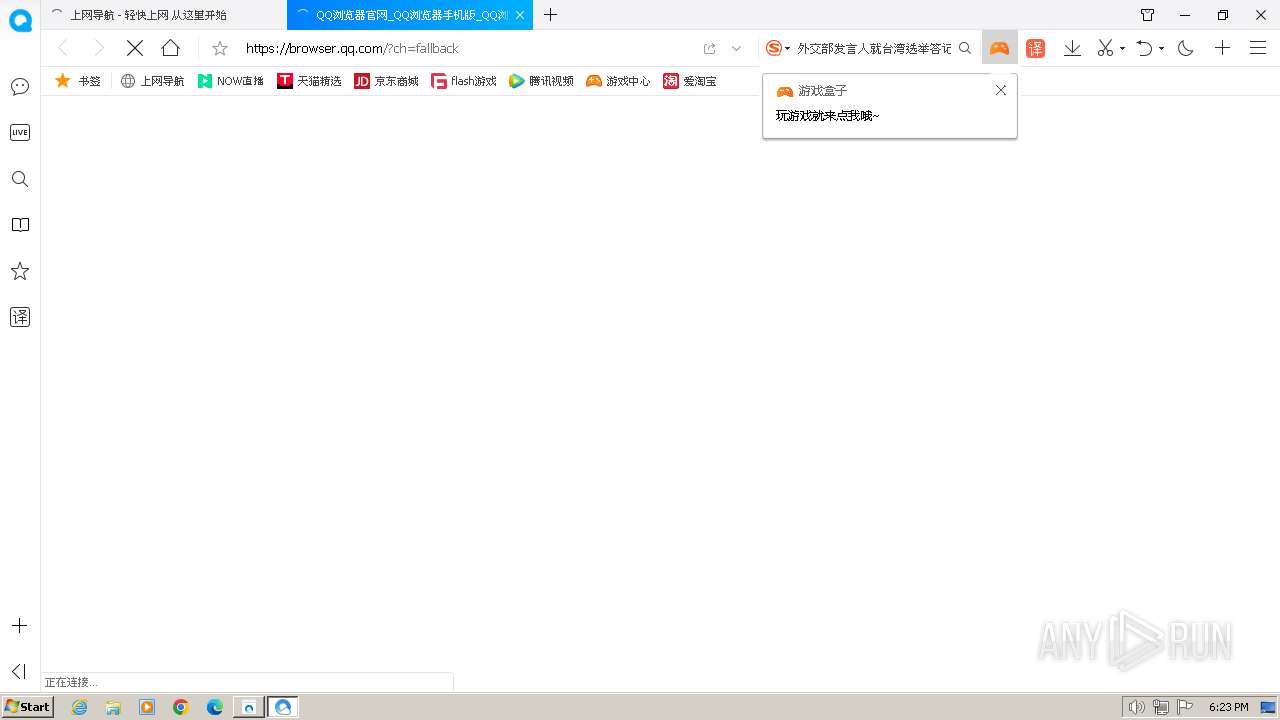The image size is (1280, 720).
Task: Open the skin shirt icon in title bar
Action: point(1147,15)
